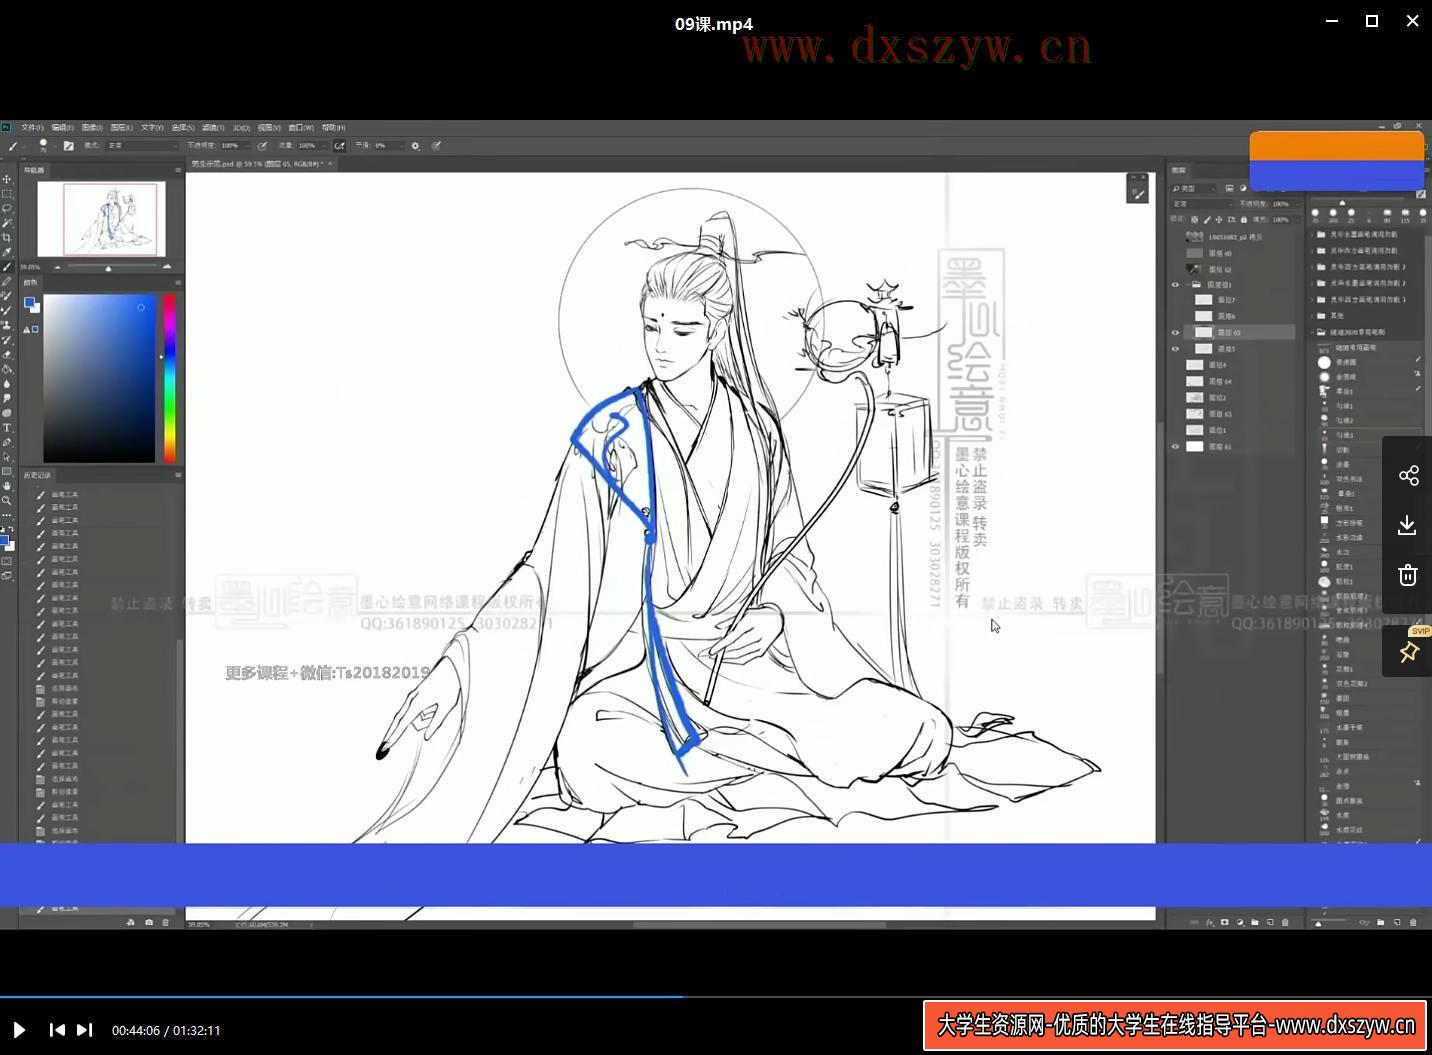This screenshot has width=1432, height=1055.
Task: Open the 窗口 menu
Action: tap(301, 128)
